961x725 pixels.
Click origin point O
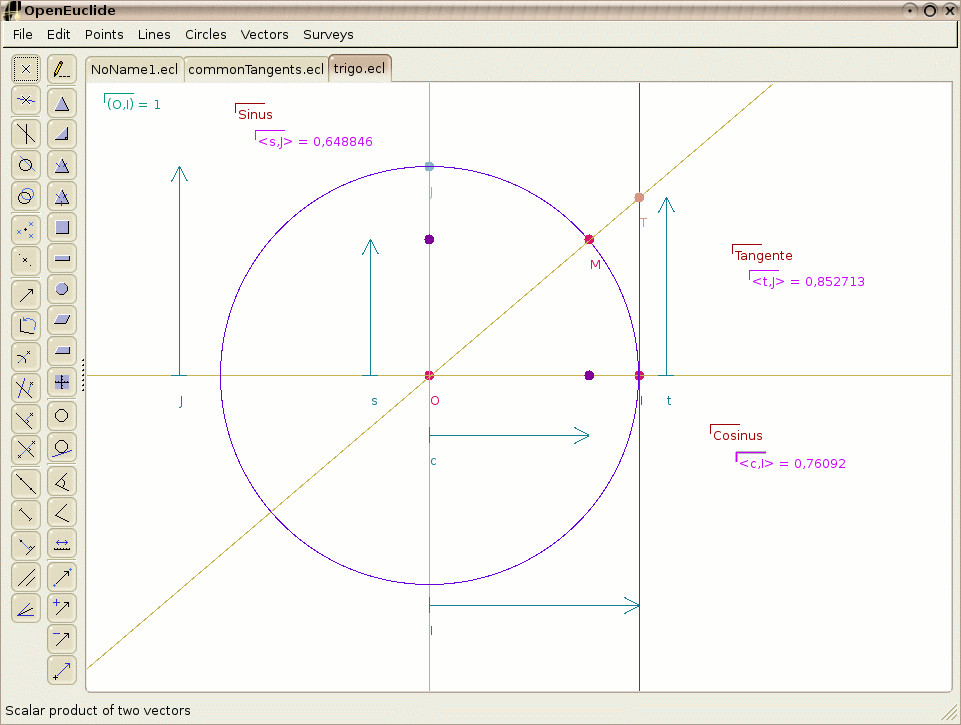coord(429,375)
